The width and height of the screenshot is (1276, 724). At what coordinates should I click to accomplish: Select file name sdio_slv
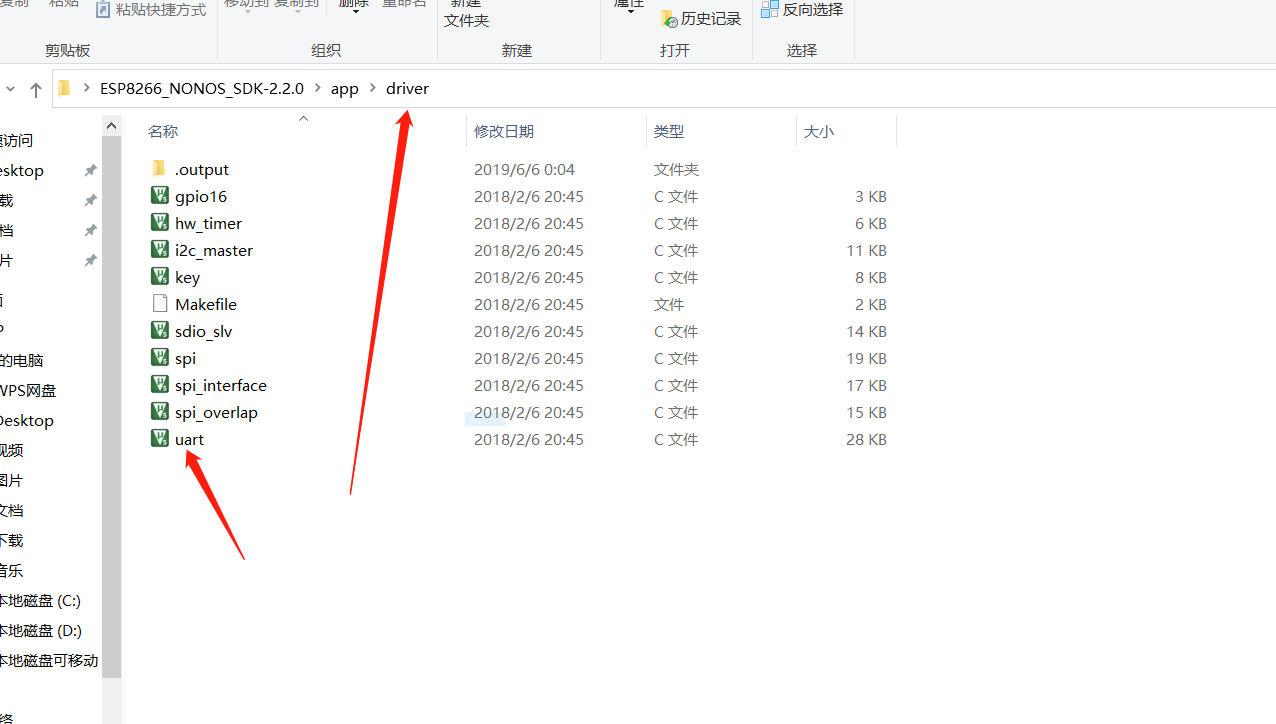(203, 331)
